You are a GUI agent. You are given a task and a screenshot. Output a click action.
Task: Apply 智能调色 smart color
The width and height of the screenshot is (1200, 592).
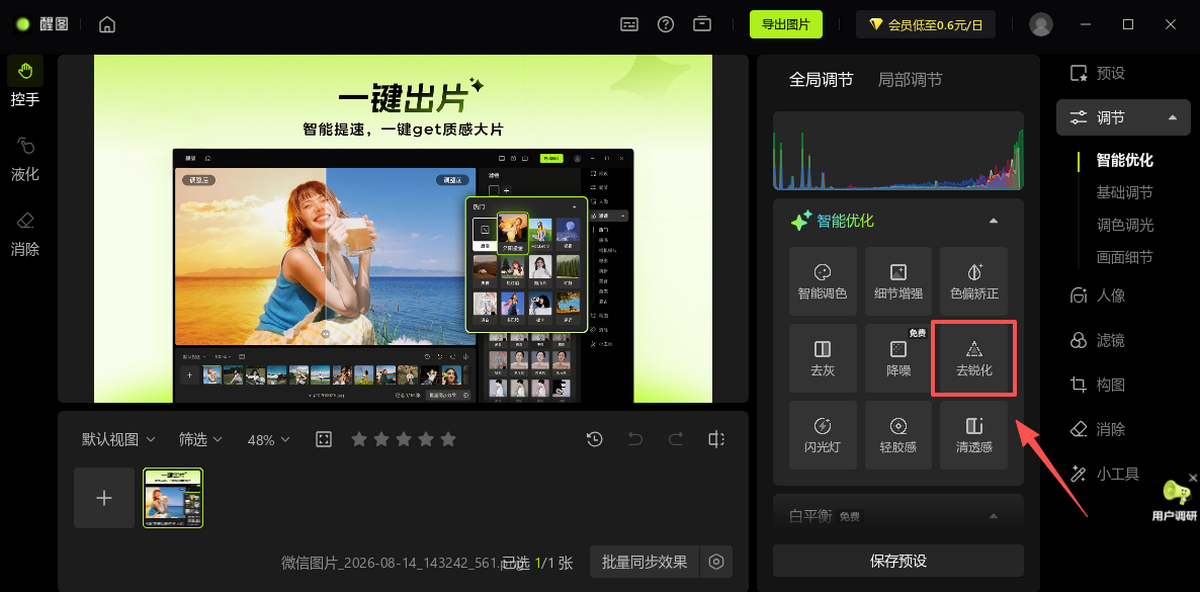tap(822, 282)
